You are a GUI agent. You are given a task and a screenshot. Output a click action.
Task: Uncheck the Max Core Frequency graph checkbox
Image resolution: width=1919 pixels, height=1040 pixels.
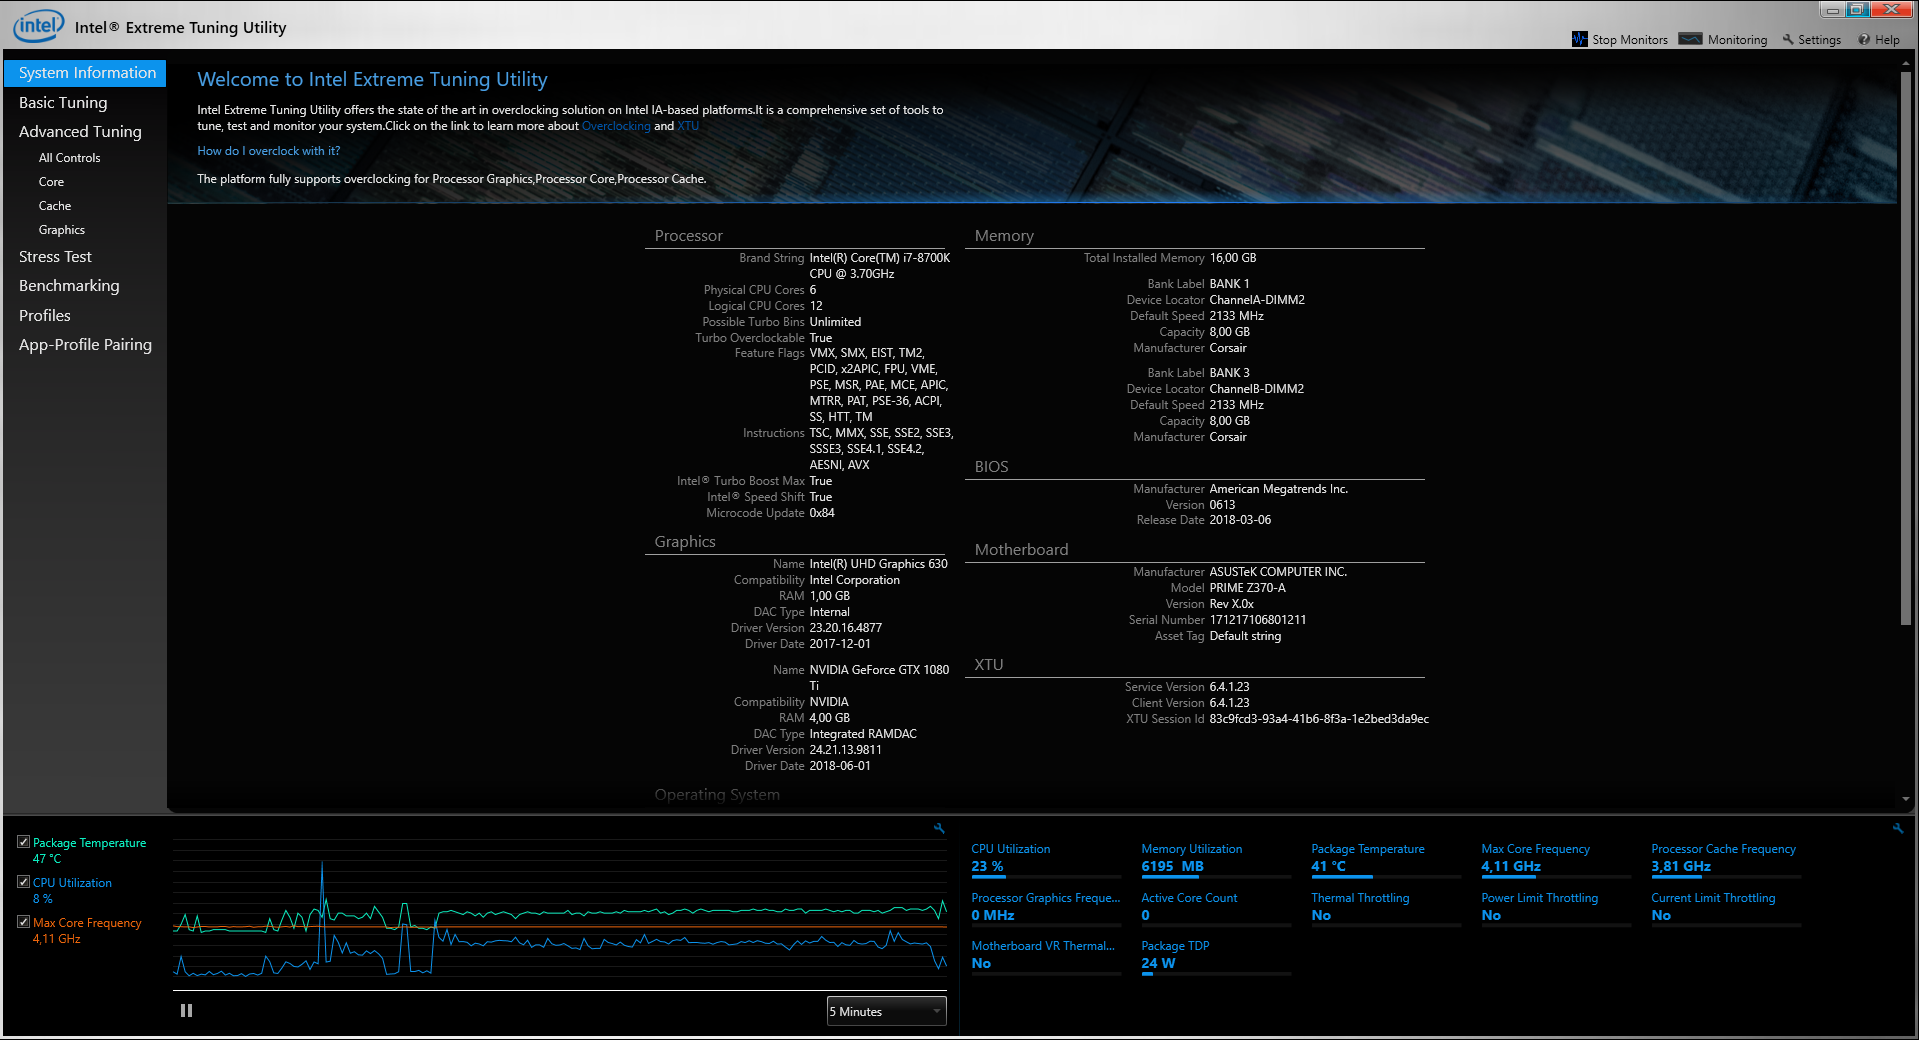click(23, 922)
